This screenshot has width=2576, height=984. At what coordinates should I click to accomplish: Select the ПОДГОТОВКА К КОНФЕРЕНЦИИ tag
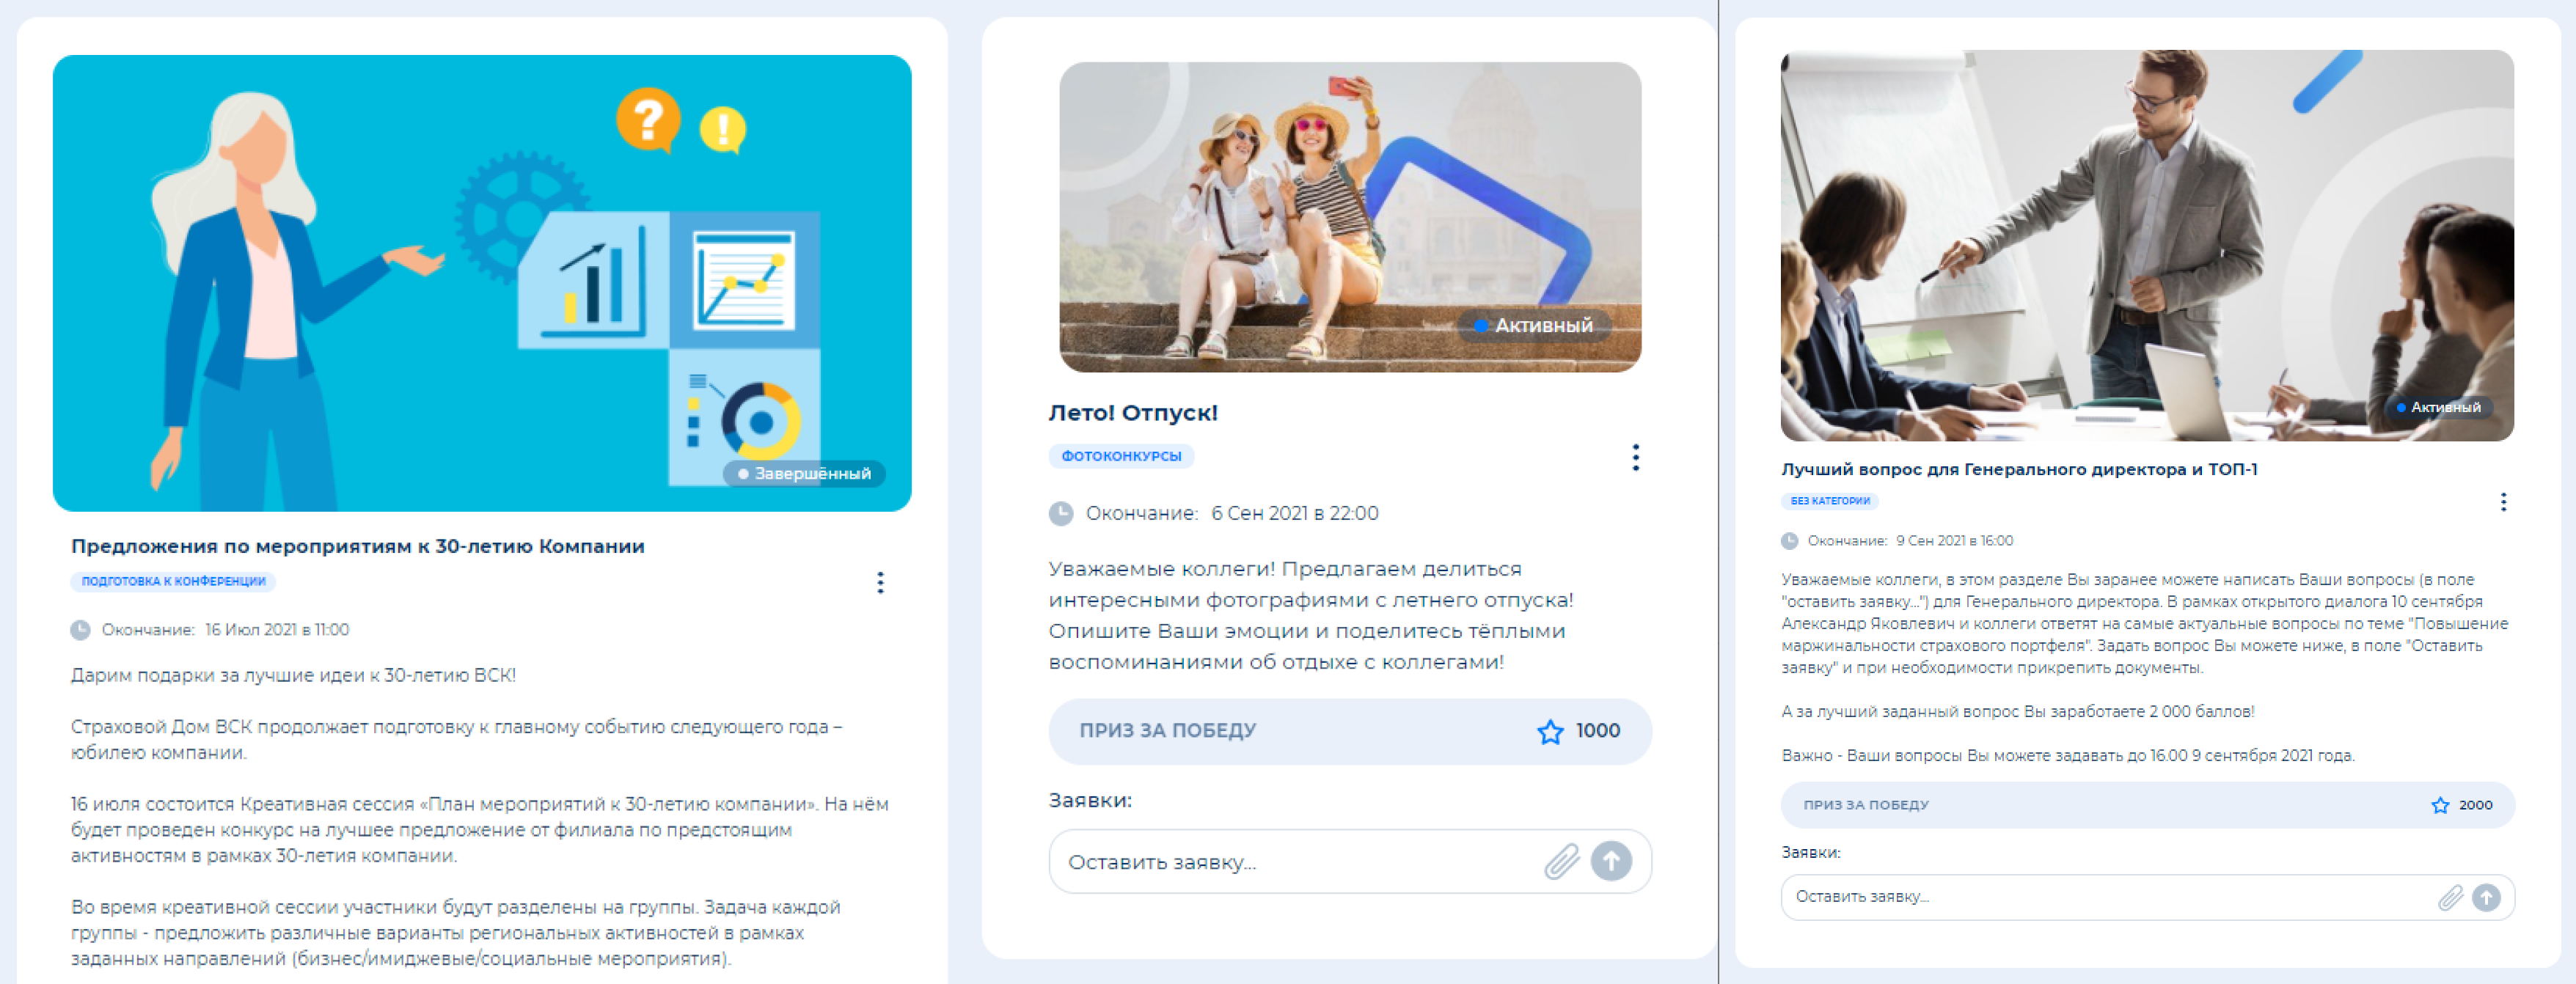(x=173, y=581)
